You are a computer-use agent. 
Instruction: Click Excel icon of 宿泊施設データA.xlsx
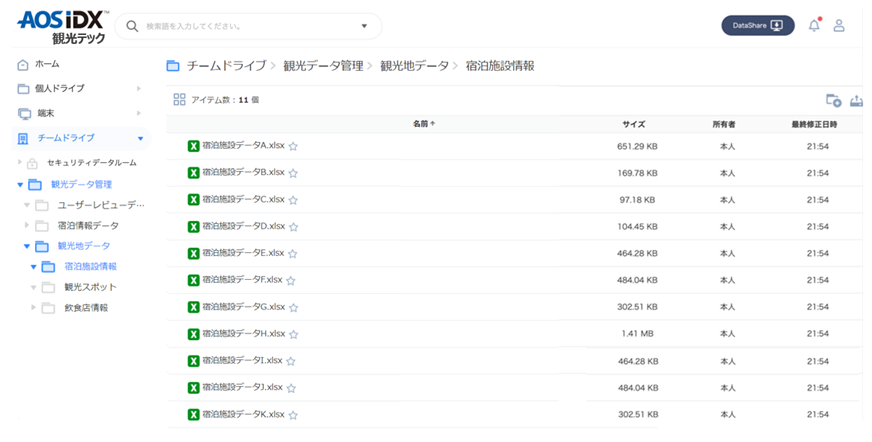click(193, 146)
